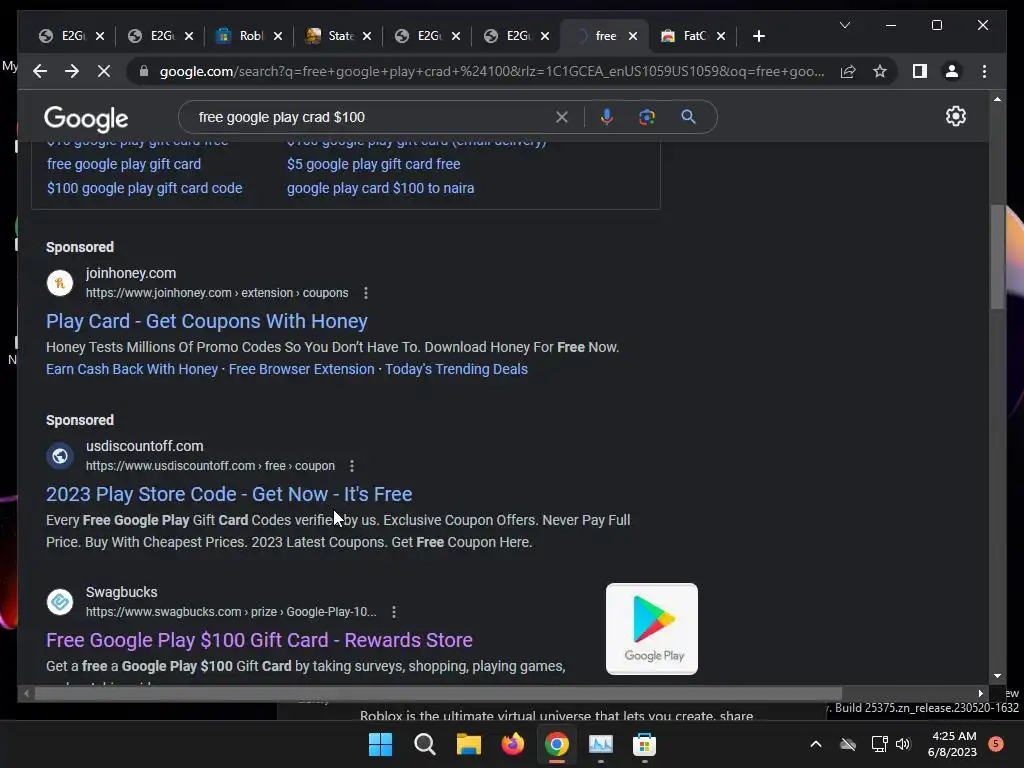Open the taskbar monitor app icon
The image size is (1024, 768).
(601, 744)
